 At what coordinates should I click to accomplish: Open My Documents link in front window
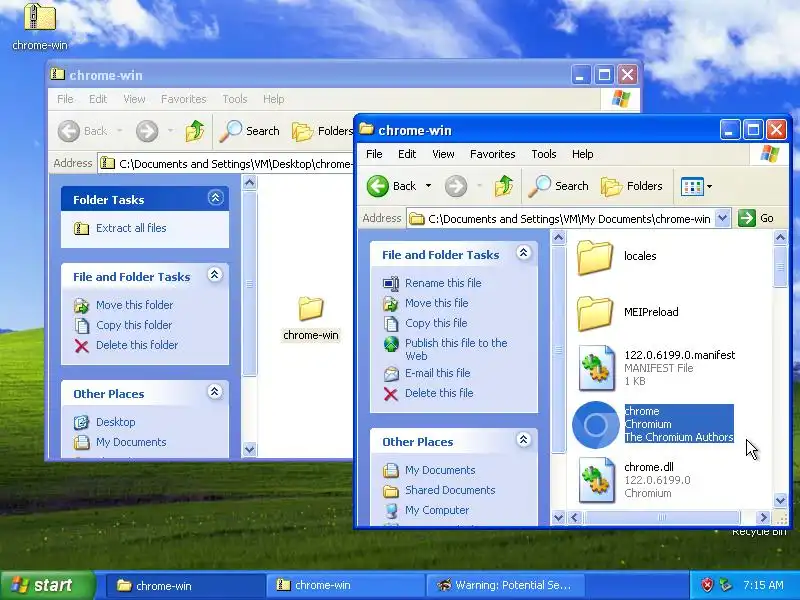pos(440,470)
